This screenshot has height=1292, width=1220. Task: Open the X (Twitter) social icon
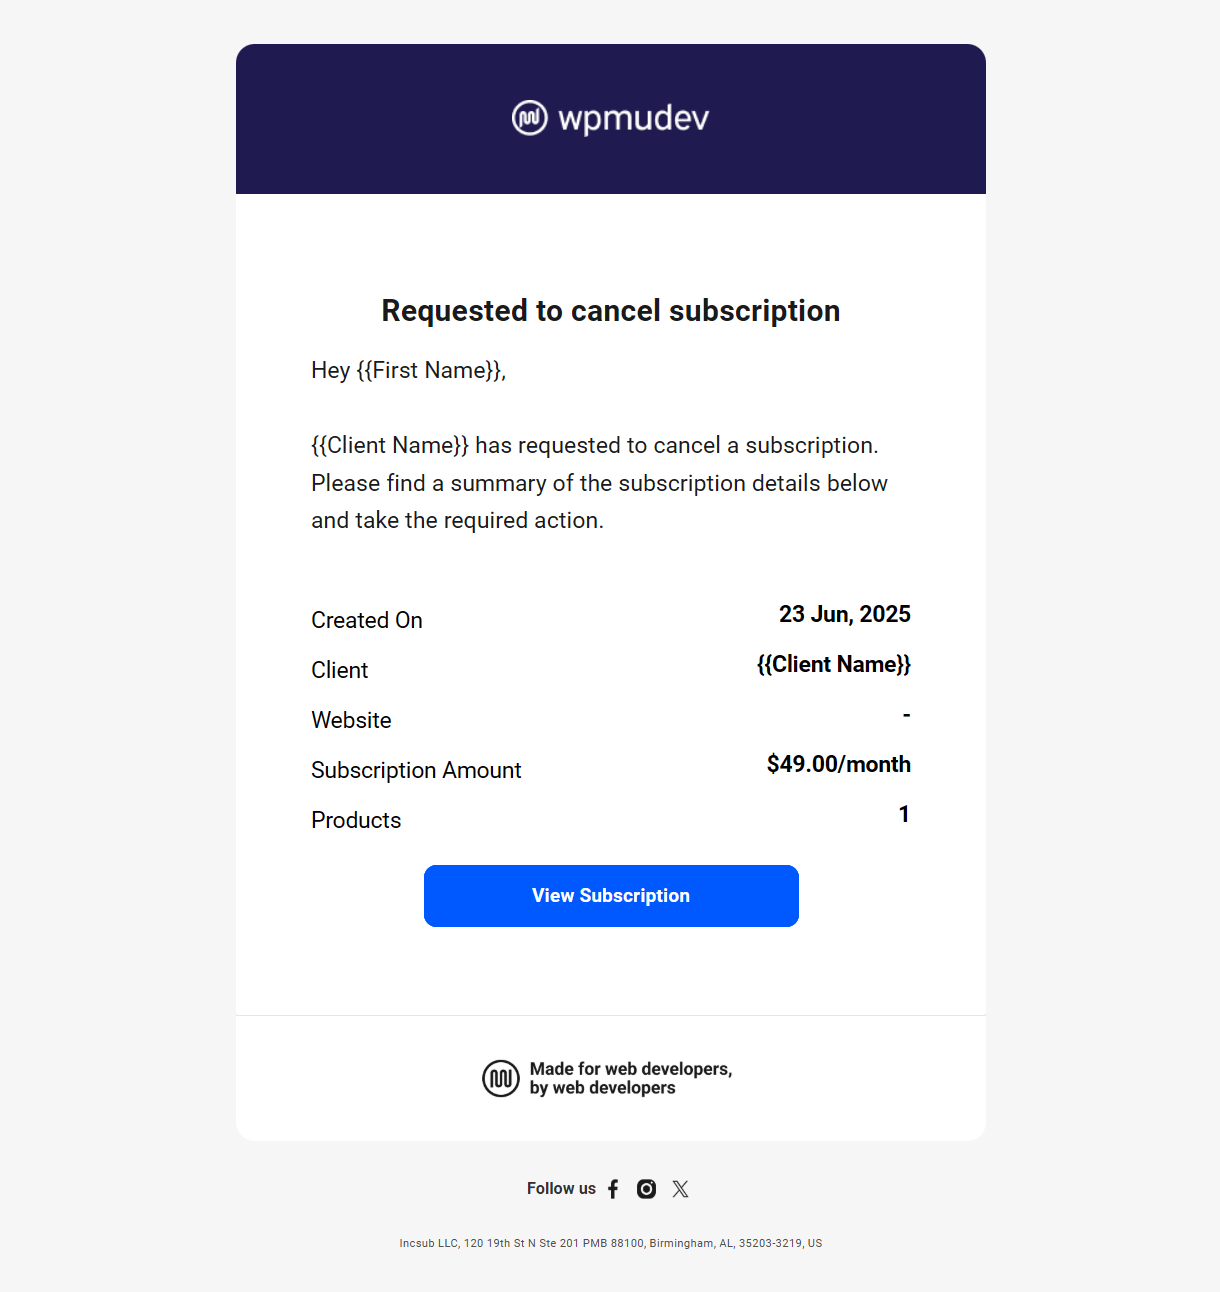681,1189
